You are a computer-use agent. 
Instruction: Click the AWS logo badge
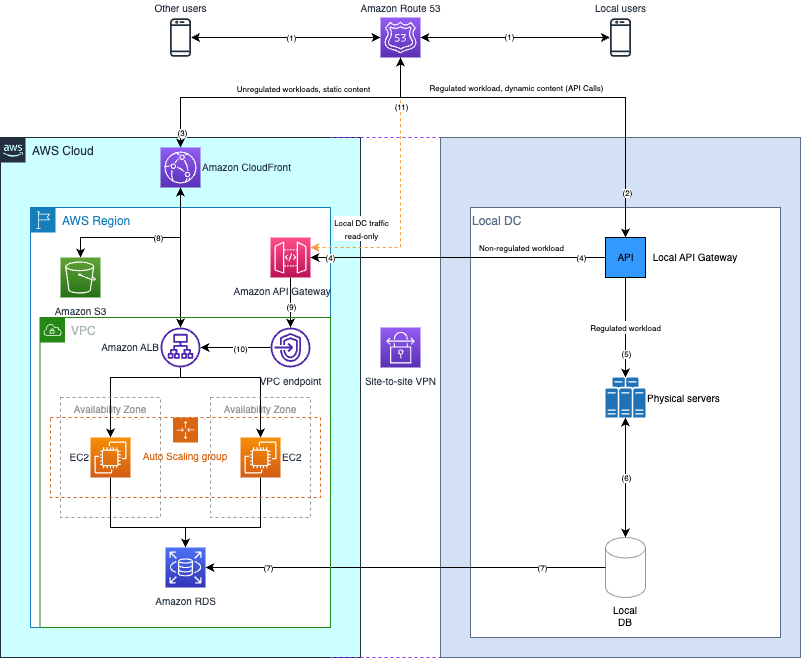[13, 150]
